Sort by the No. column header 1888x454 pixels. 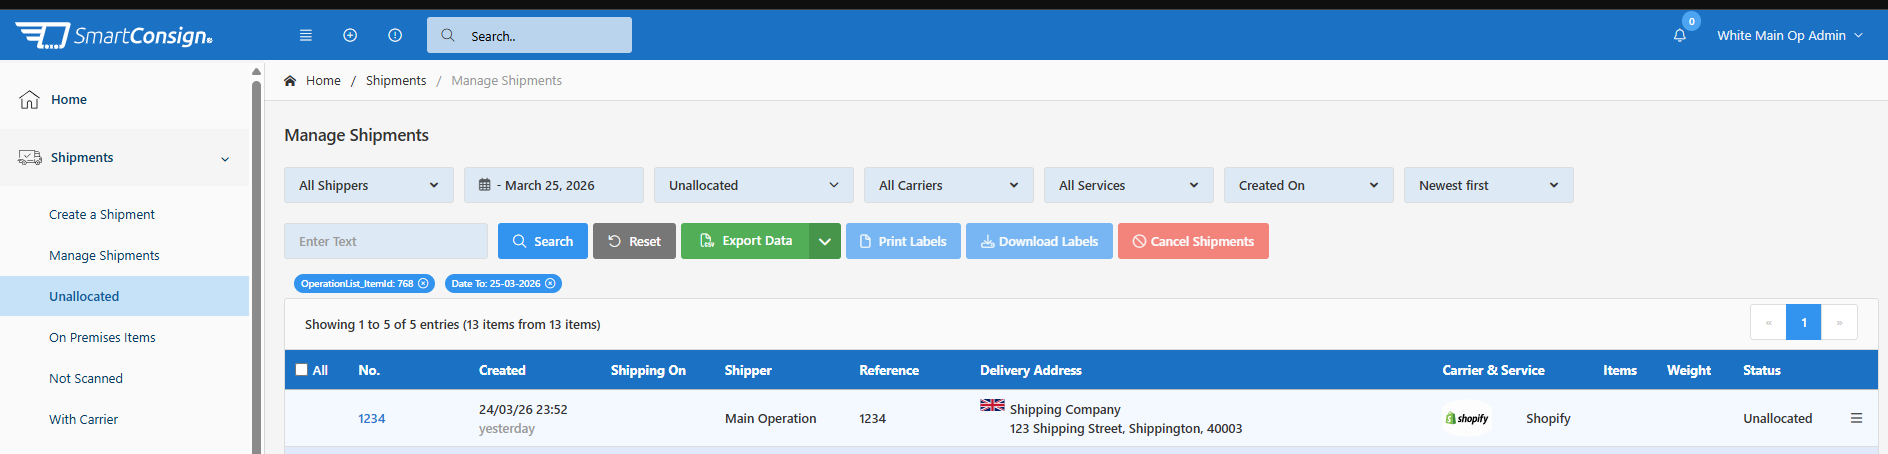tap(369, 370)
